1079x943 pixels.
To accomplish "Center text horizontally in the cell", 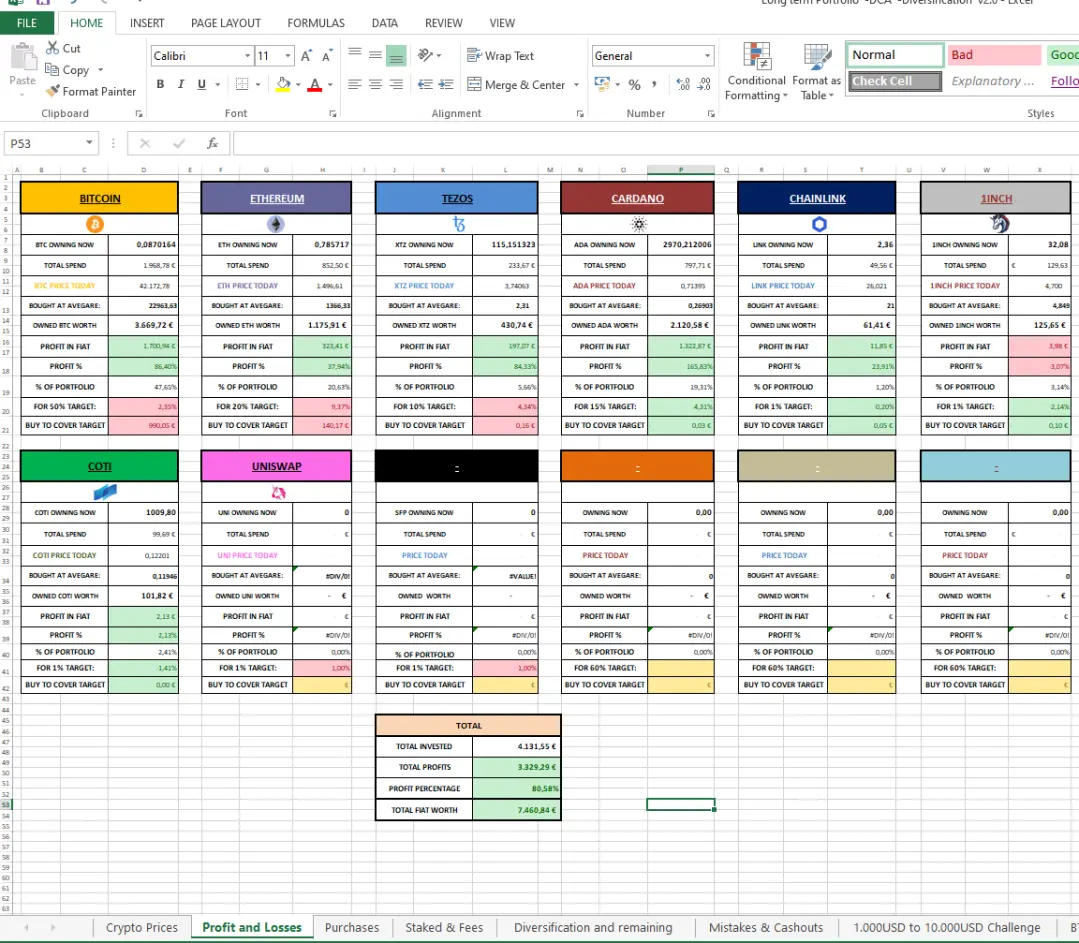I will [375, 84].
